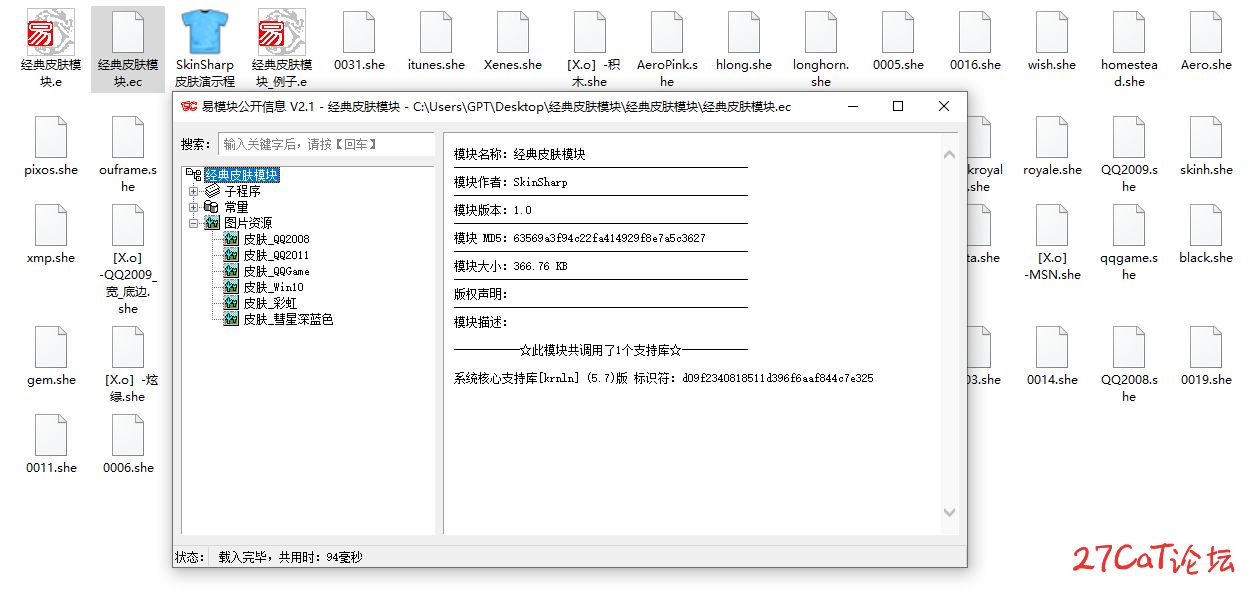Select the black.she file icon
The width and height of the screenshot is (1250, 600).
click(1206, 226)
